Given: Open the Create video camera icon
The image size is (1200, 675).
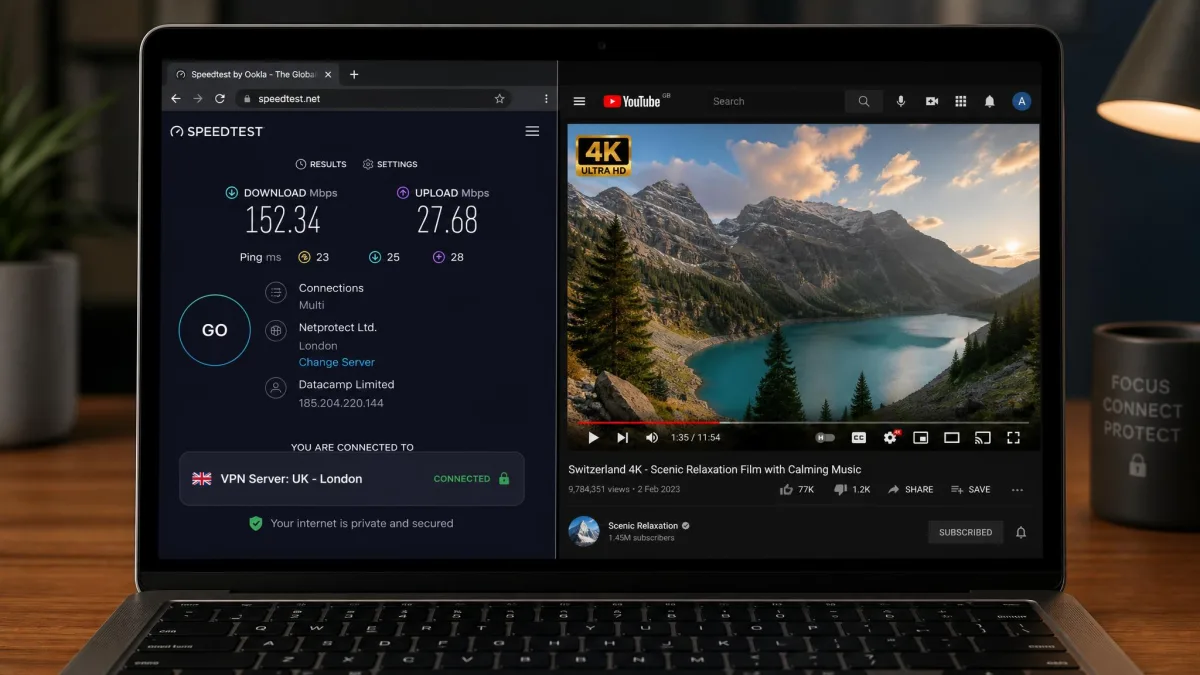Looking at the screenshot, I should (x=932, y=101).
